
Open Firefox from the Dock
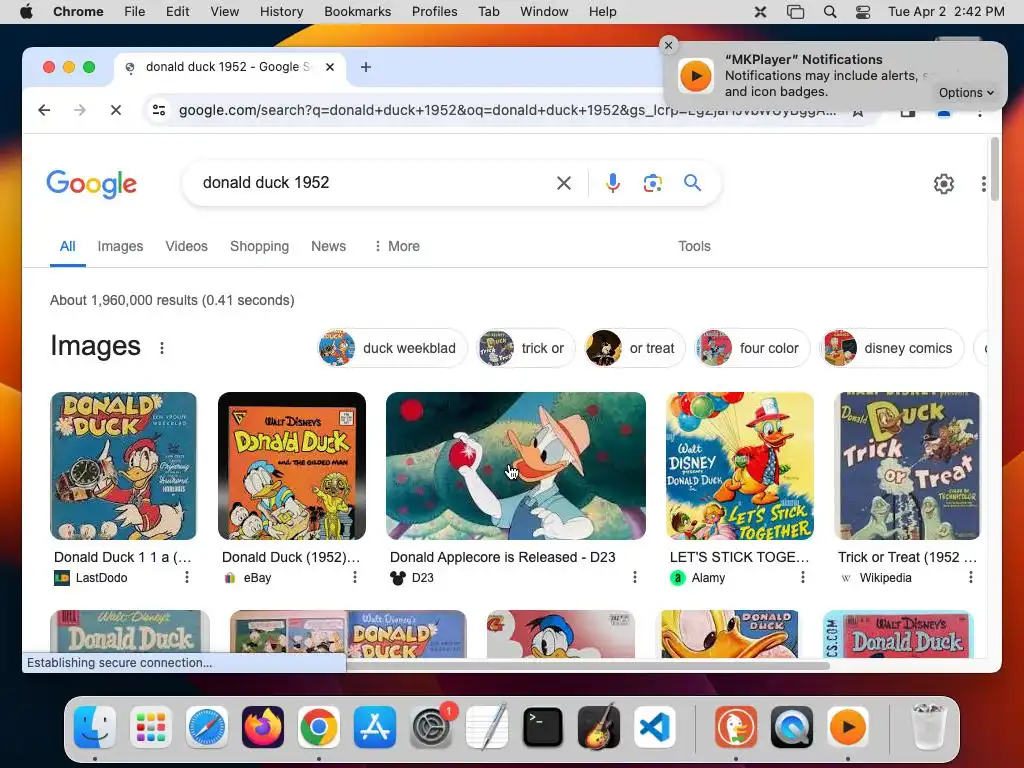[x=263, y=727]
